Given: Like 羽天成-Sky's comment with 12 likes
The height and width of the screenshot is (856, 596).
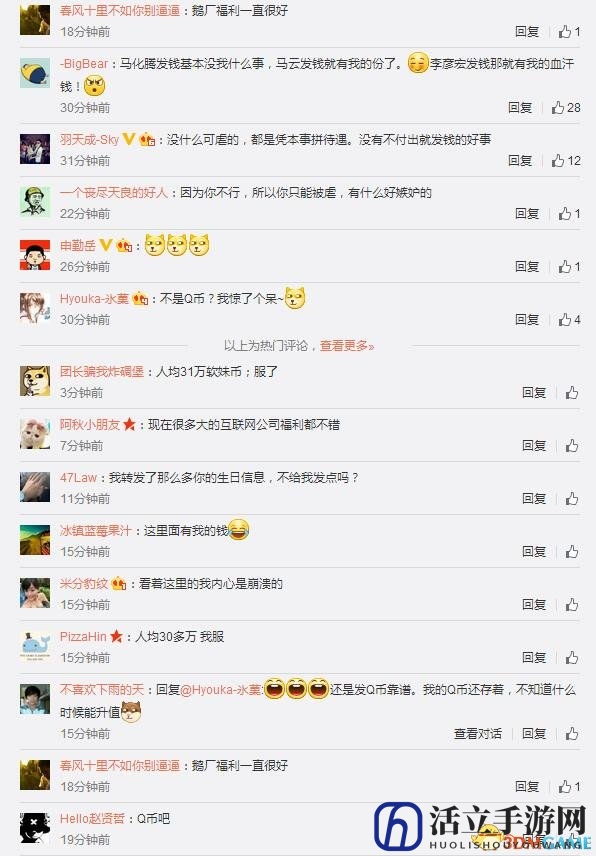Looking at the screenshot, I should tap(565, 160).
